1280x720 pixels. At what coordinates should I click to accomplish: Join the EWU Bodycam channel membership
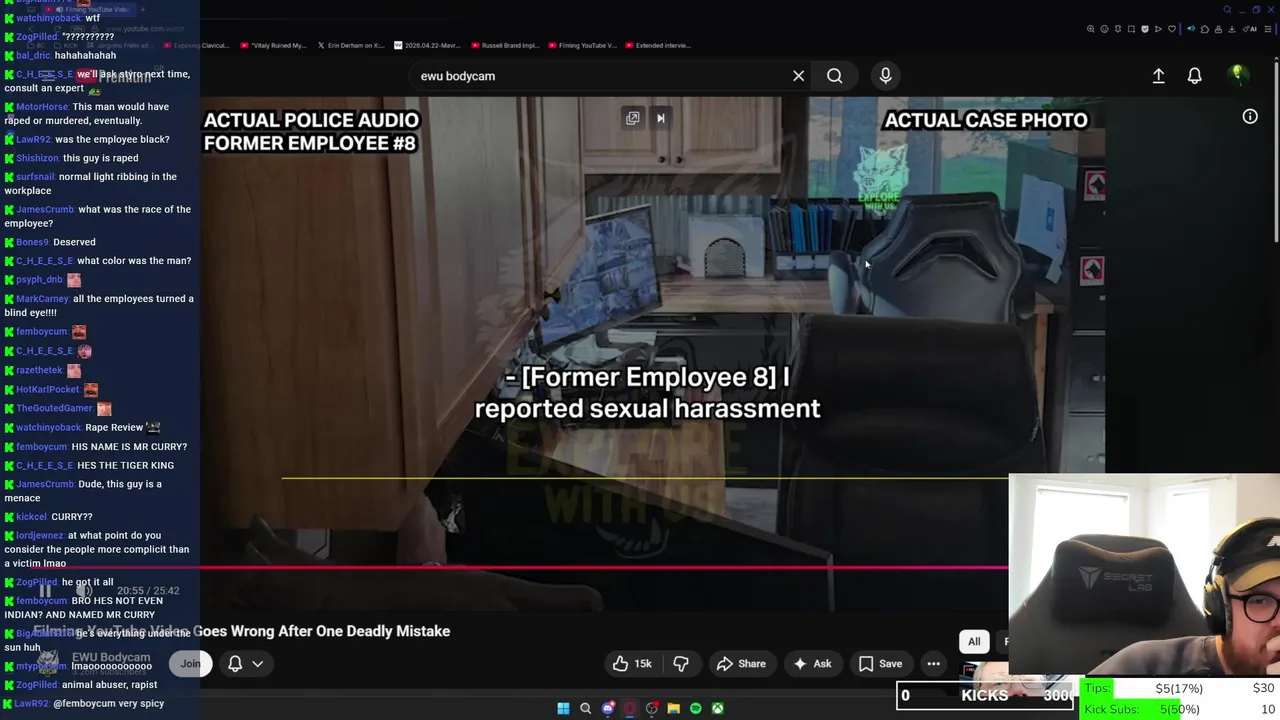[x=190, y=664]
